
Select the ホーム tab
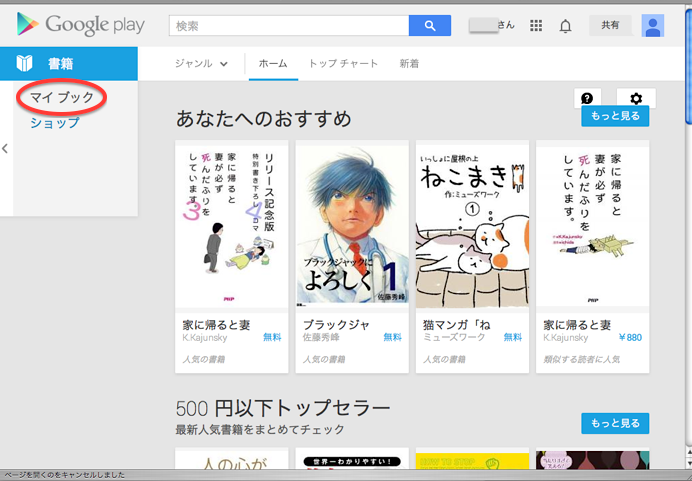click(273, 64)
